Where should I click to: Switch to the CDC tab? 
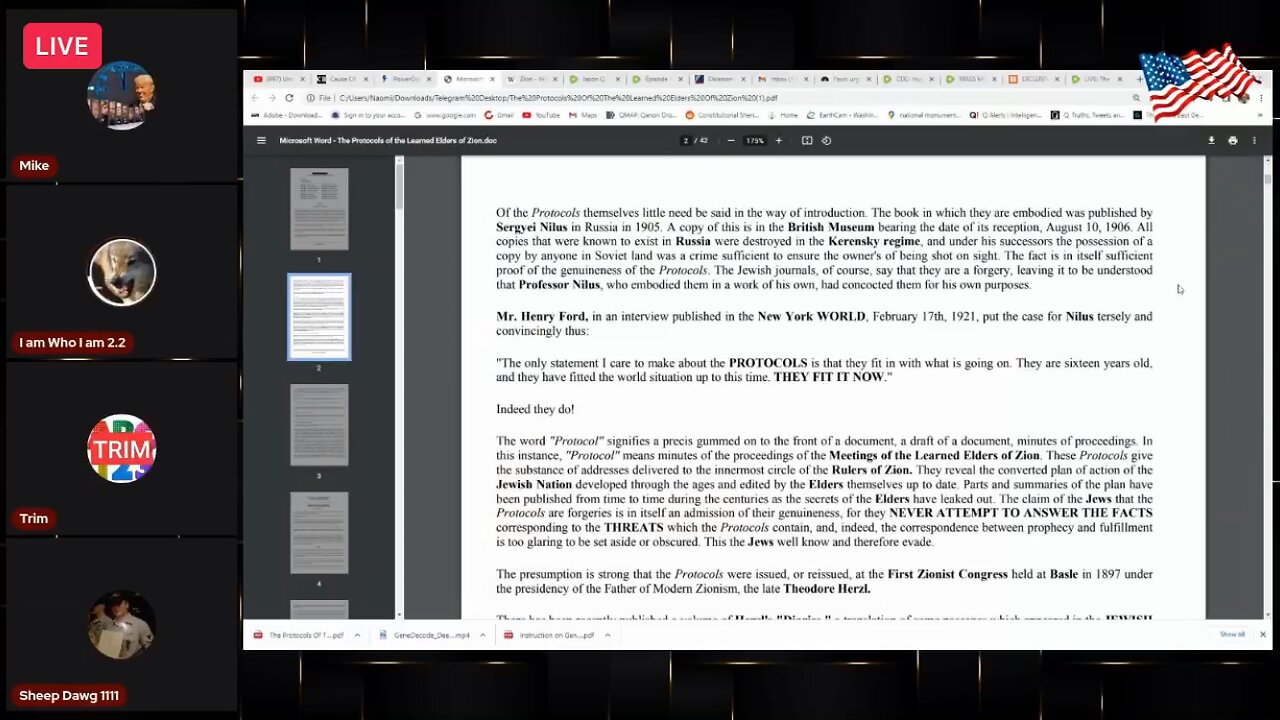point(907,79)
